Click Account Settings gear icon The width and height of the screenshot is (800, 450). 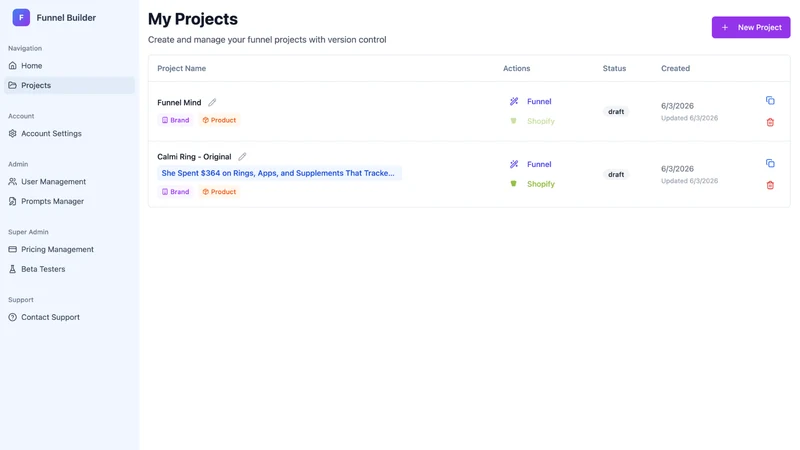pos(13,133)
